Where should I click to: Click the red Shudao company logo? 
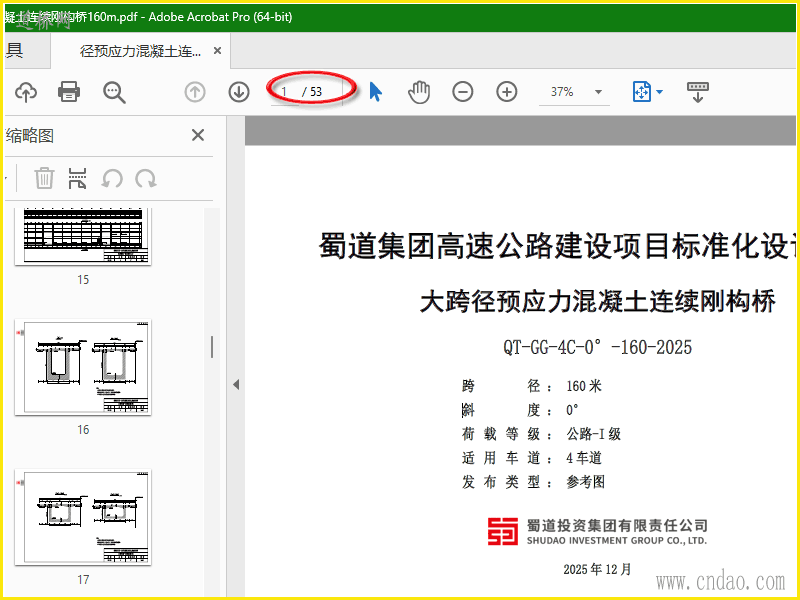pyautogui.click(x=503, y=531)
